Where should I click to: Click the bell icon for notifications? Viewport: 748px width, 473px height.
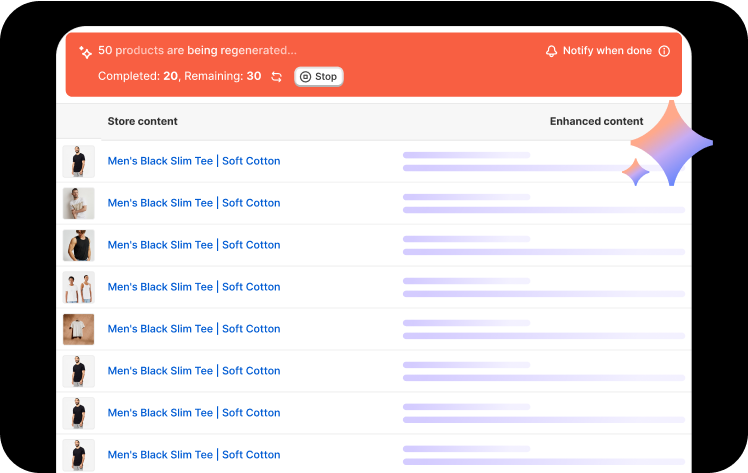551,51
